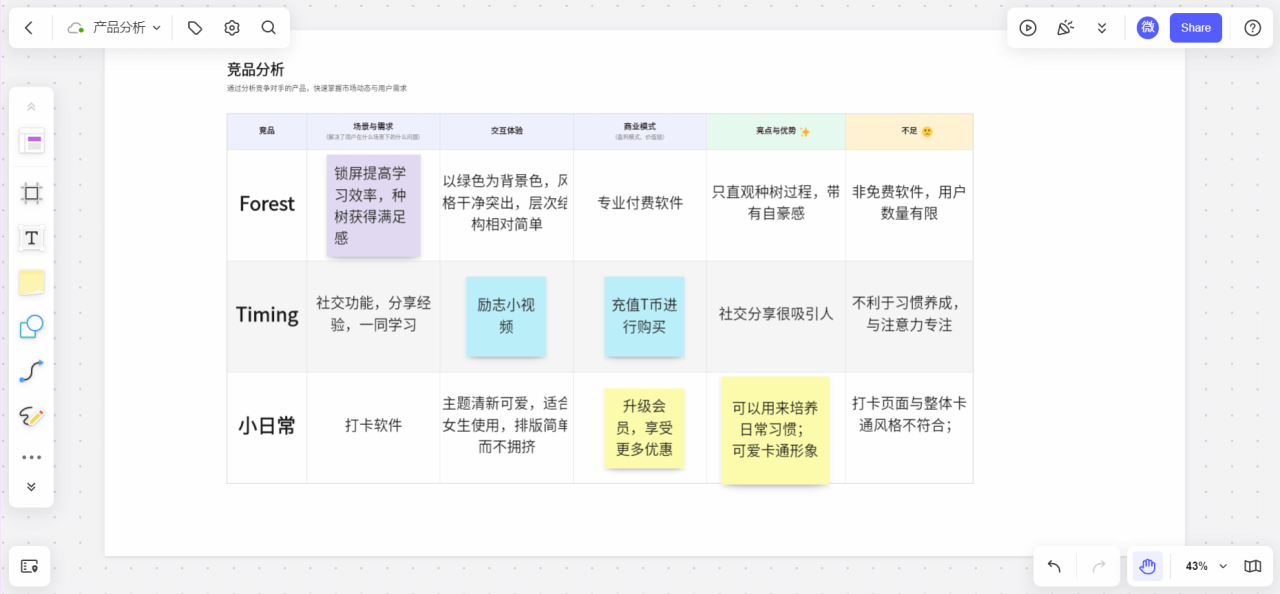Open the pages panel icon at bottom-left

pyautogui.click(x=29, y=566)
